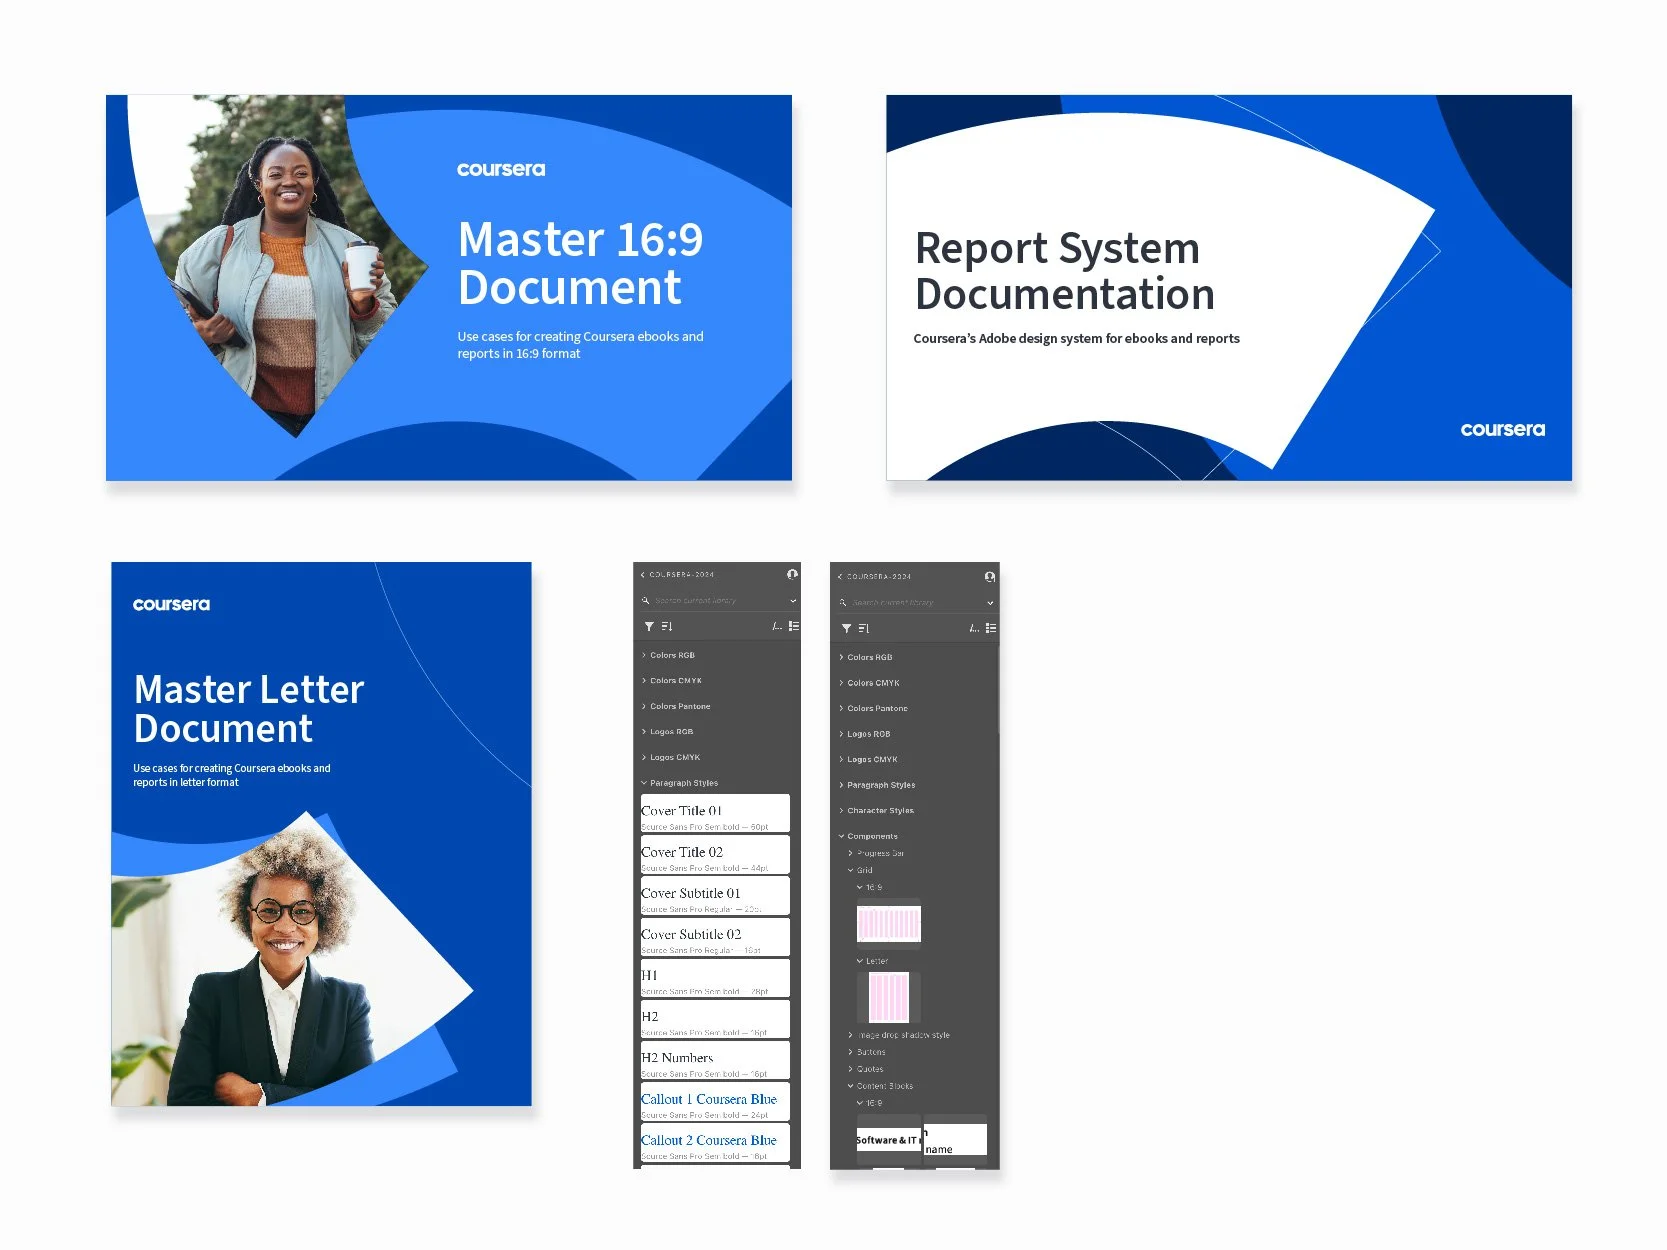The height and width of the screenshot is (1250, 1667).
Task: Focus 'Search current library' field in right panel
Action: tap(916, 603)
